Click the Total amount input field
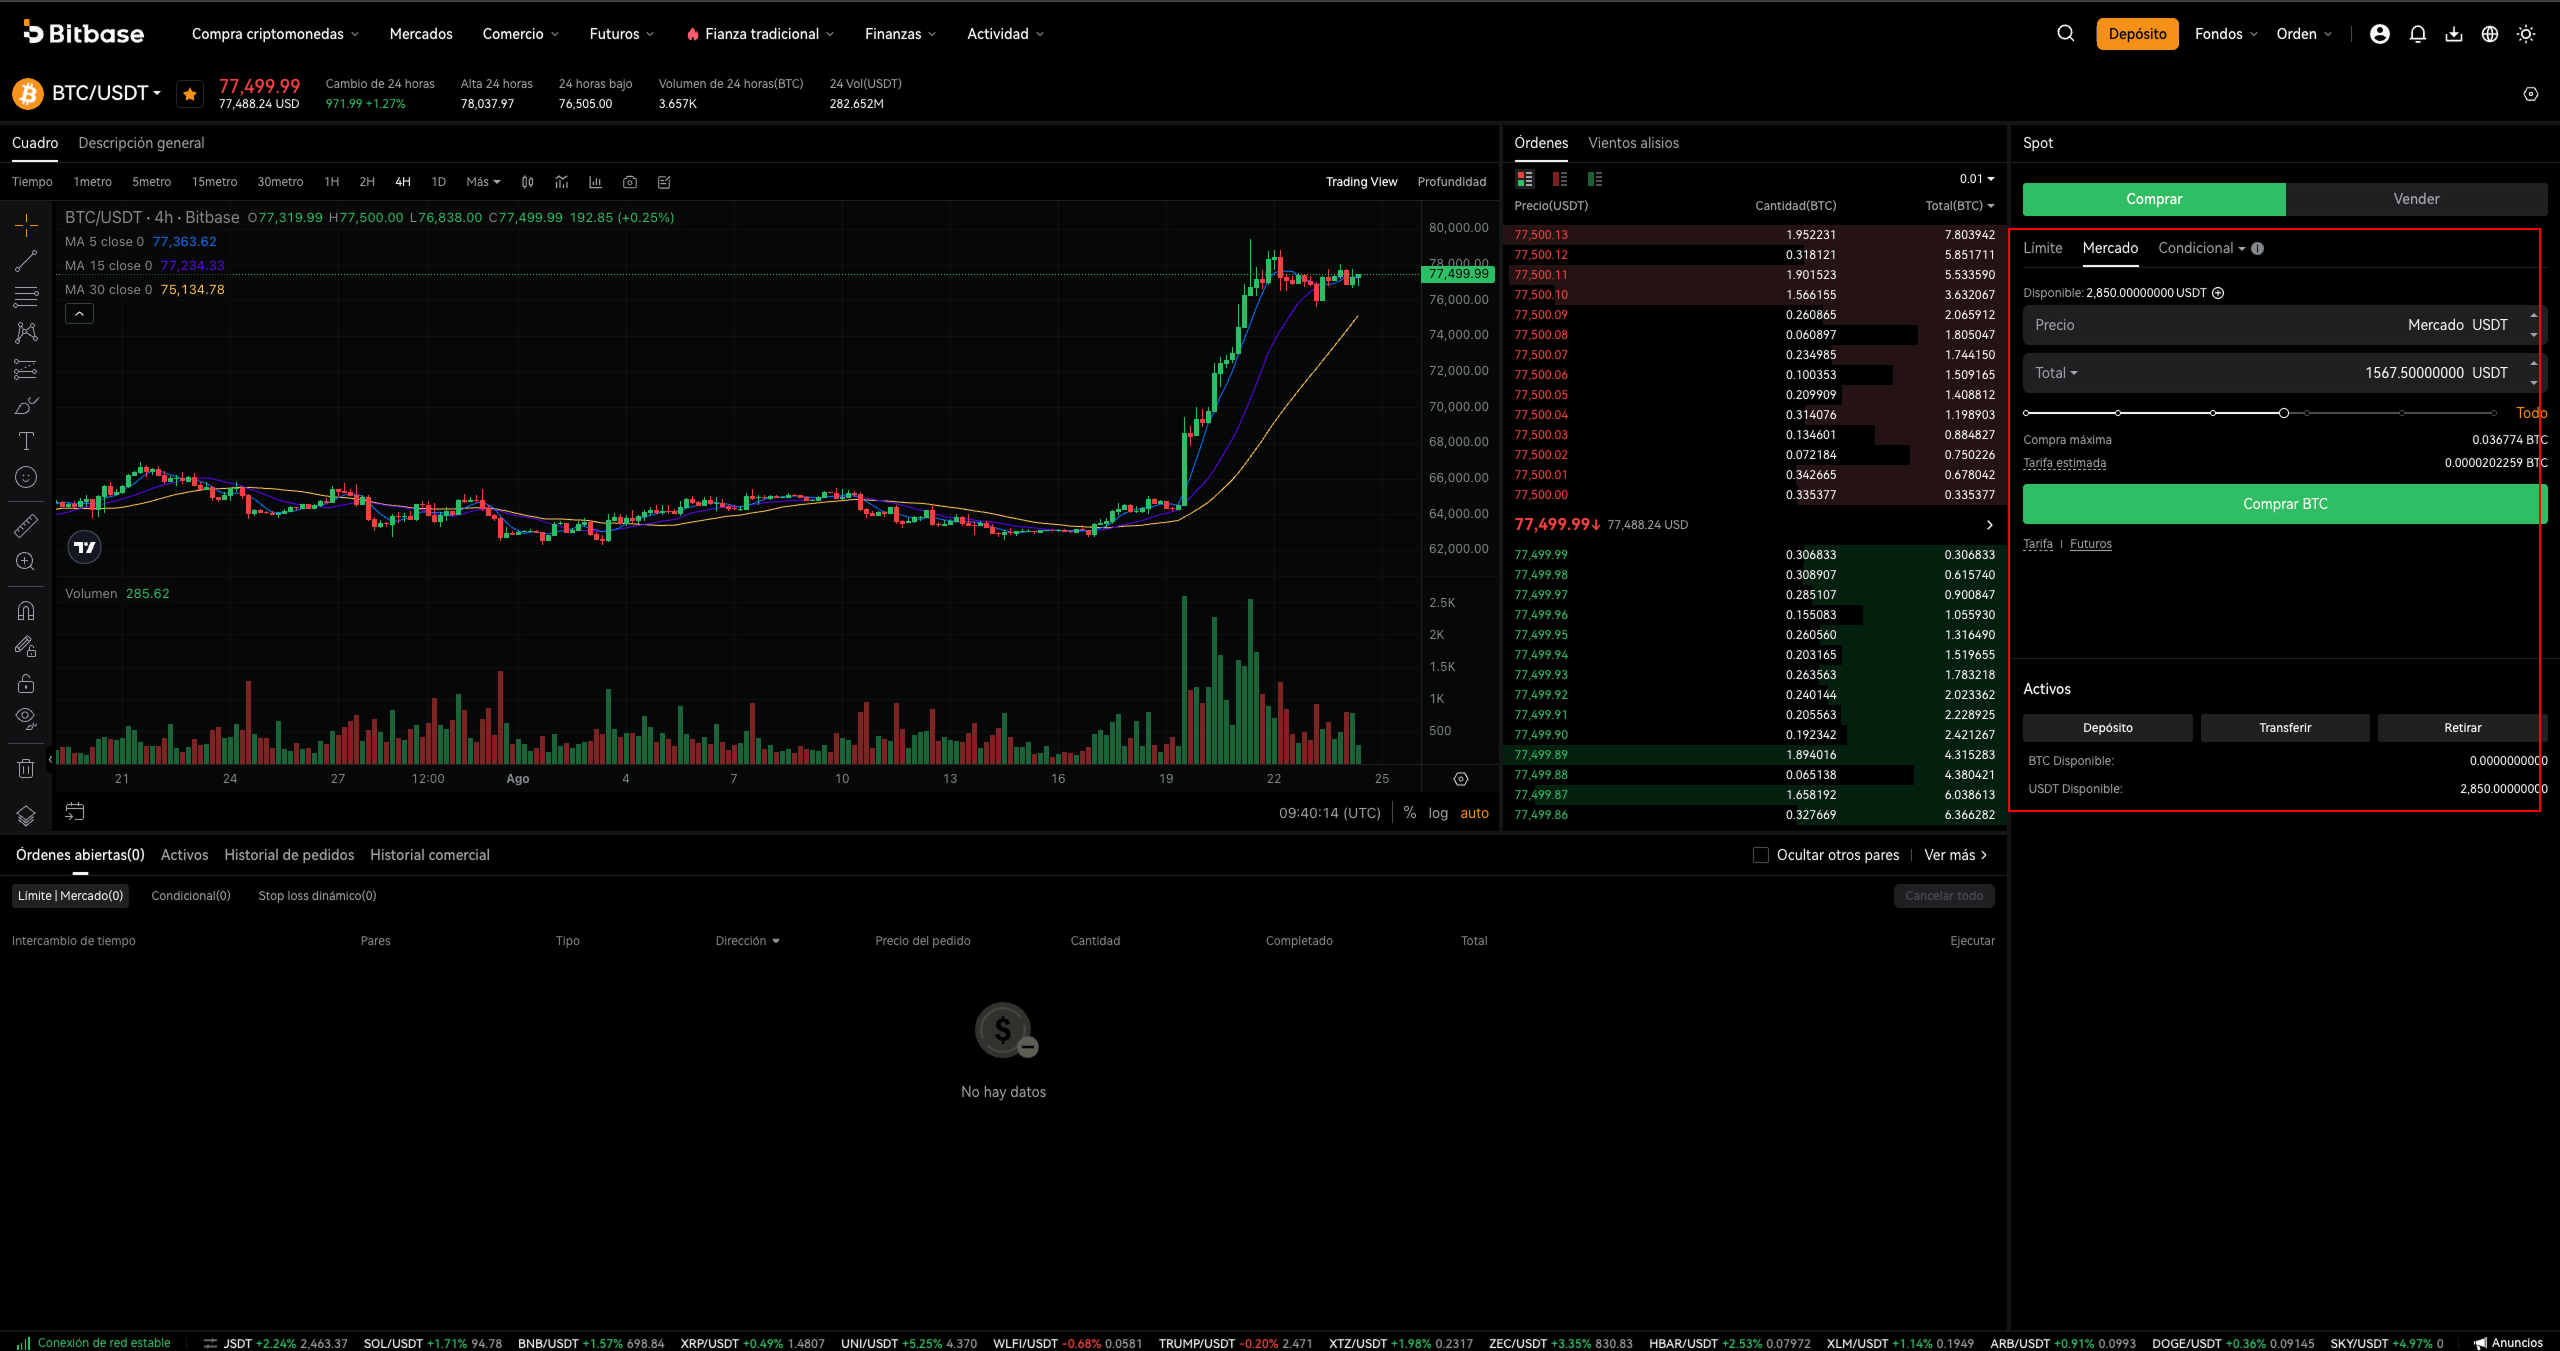 (x=2284, y=373)
